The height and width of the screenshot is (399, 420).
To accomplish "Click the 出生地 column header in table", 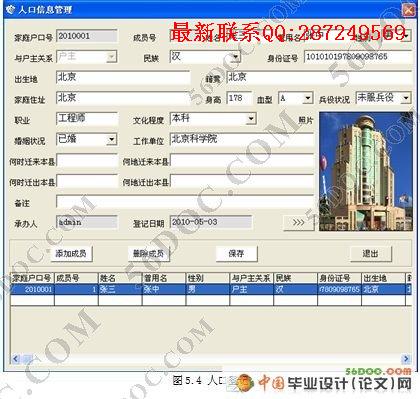I will click(x=383, y=278).
